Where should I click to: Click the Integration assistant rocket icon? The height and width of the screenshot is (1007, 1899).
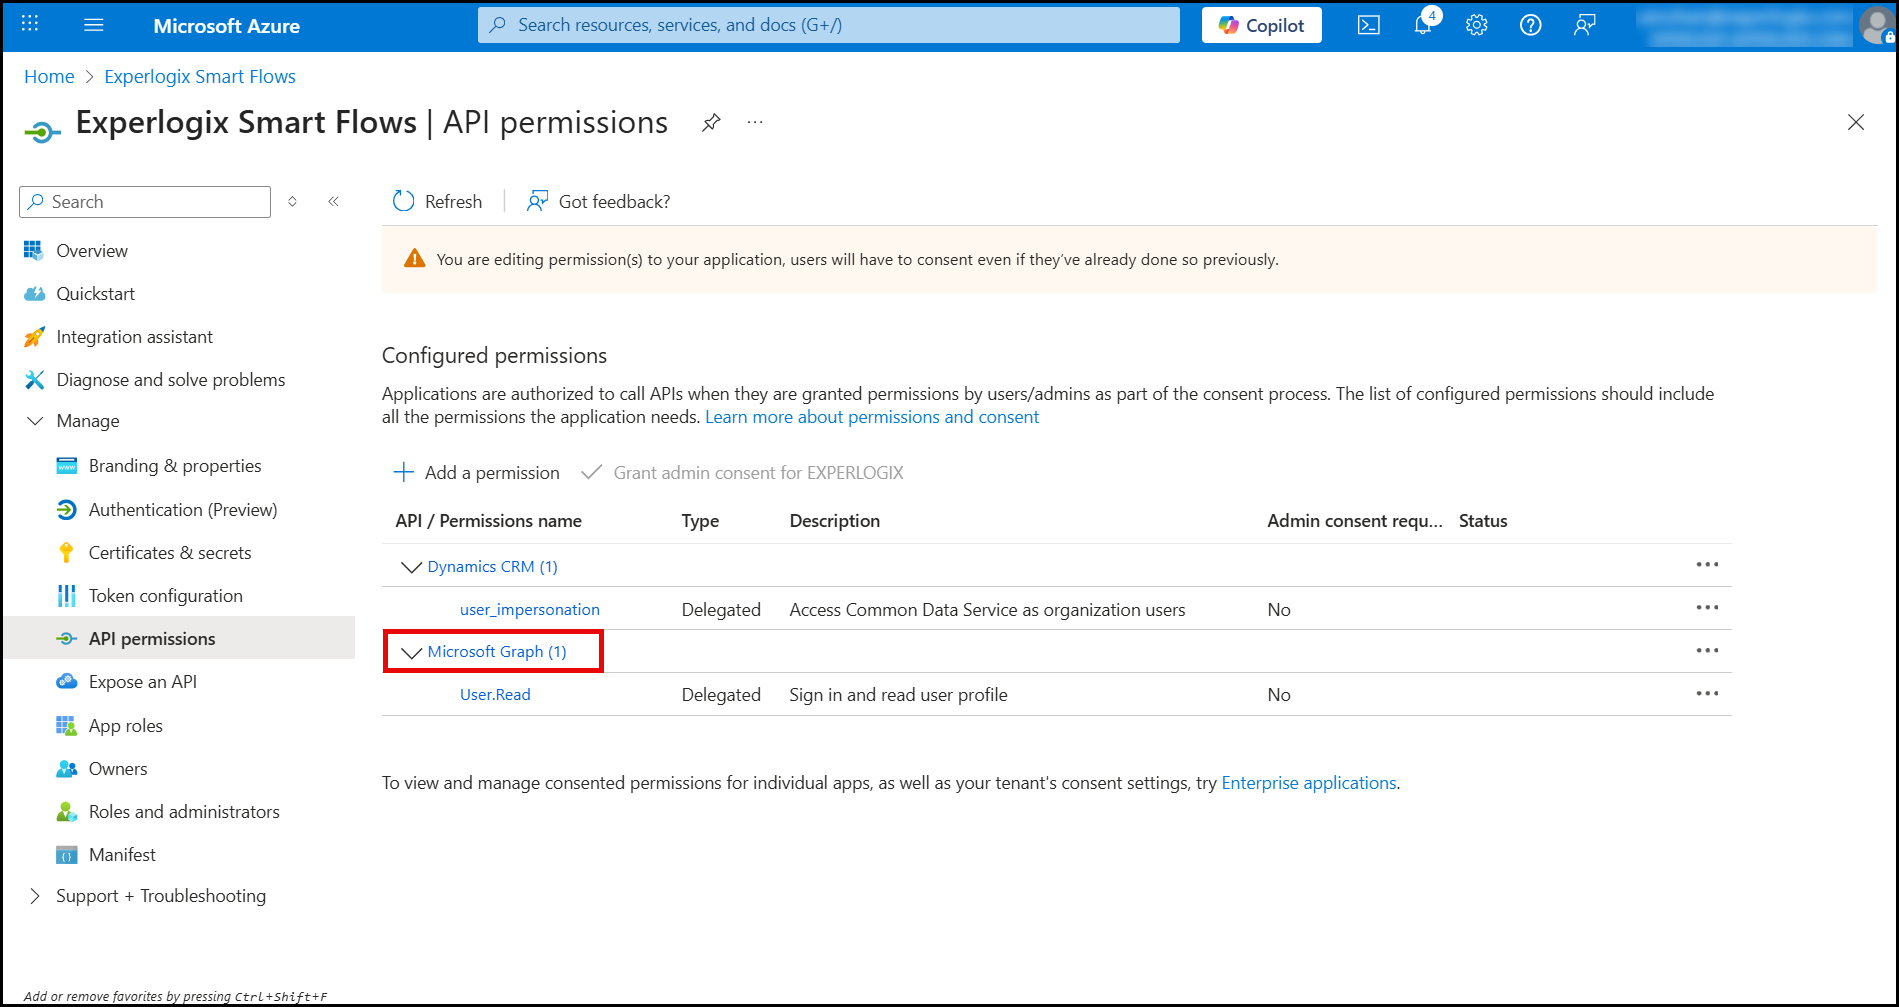[34, 337]
